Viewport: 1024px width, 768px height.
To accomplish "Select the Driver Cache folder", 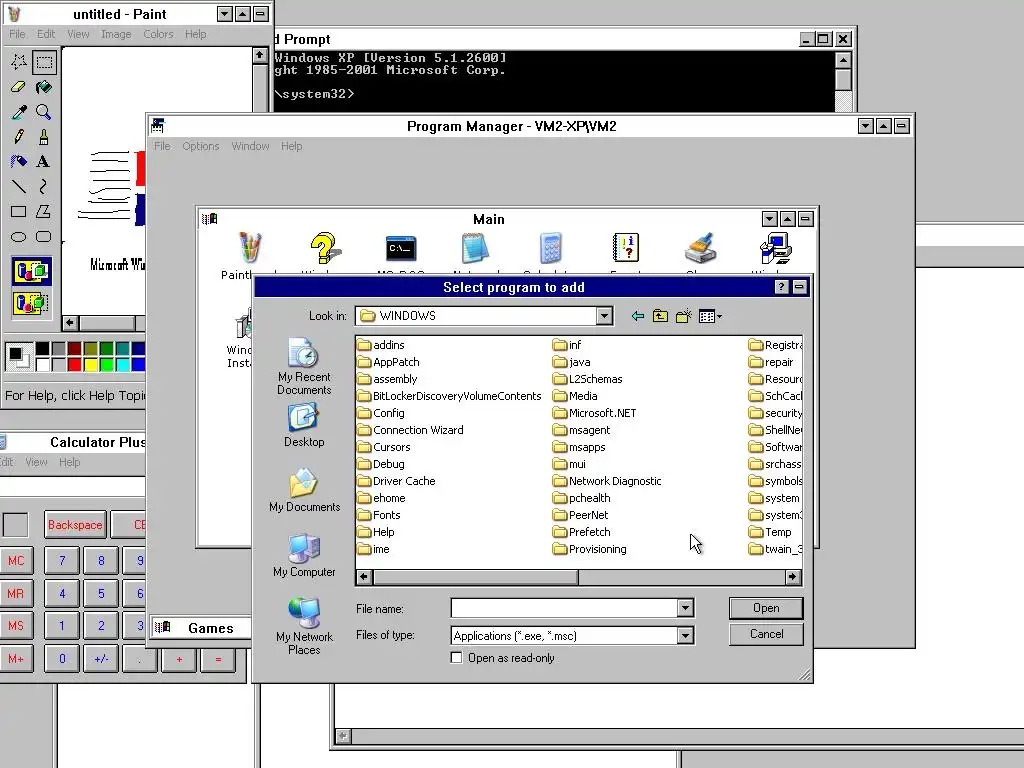I will 396,481.
